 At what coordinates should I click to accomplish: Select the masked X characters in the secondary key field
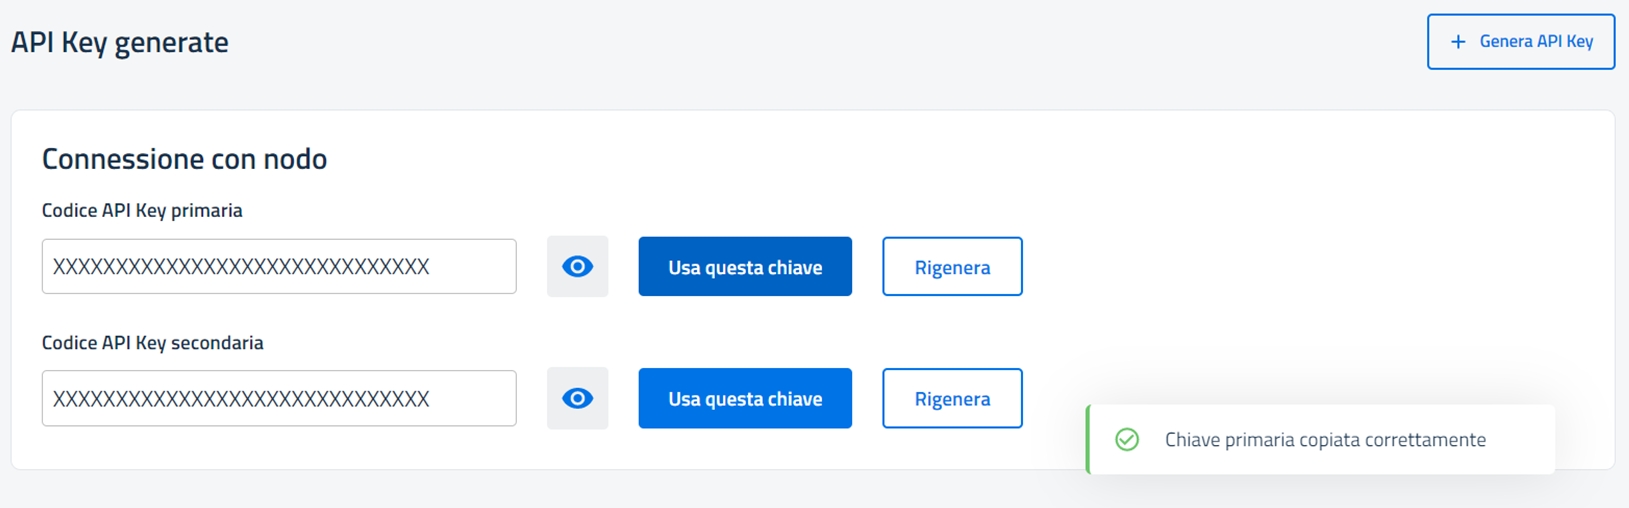tap(241, 399)
